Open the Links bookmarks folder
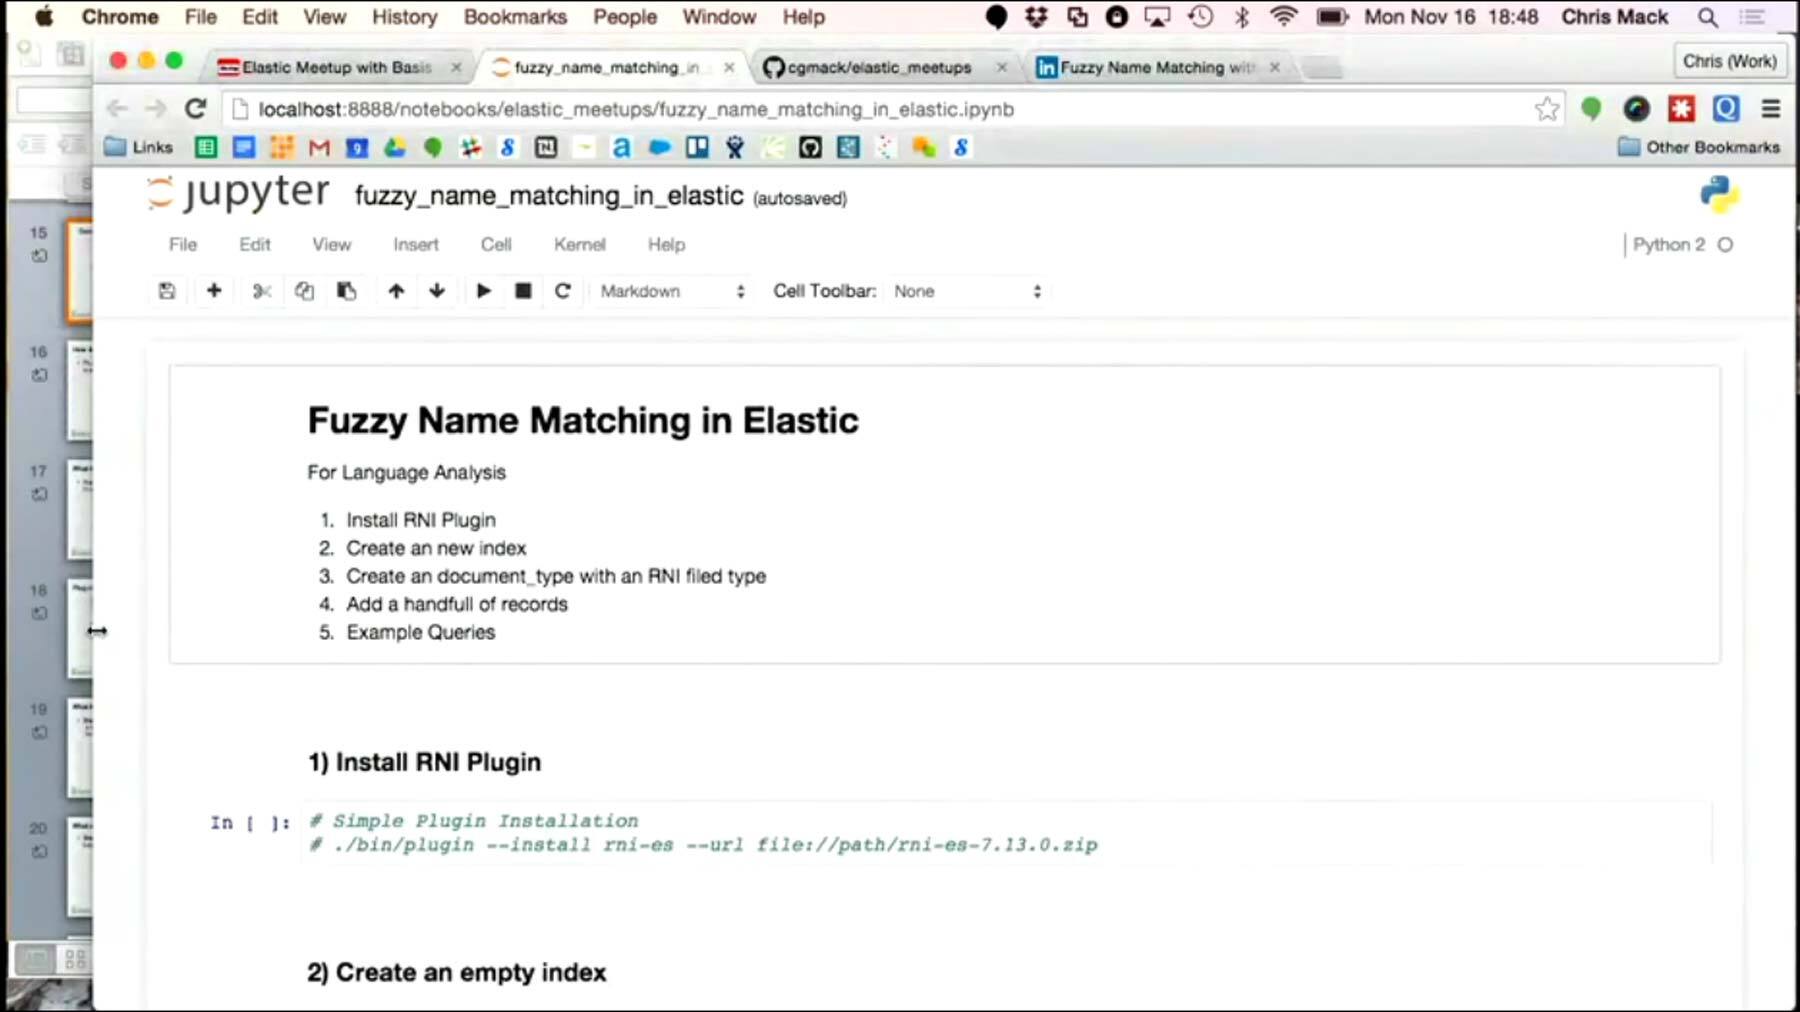Viewport: 1800px width, 1012px height. tap(139, 147)
